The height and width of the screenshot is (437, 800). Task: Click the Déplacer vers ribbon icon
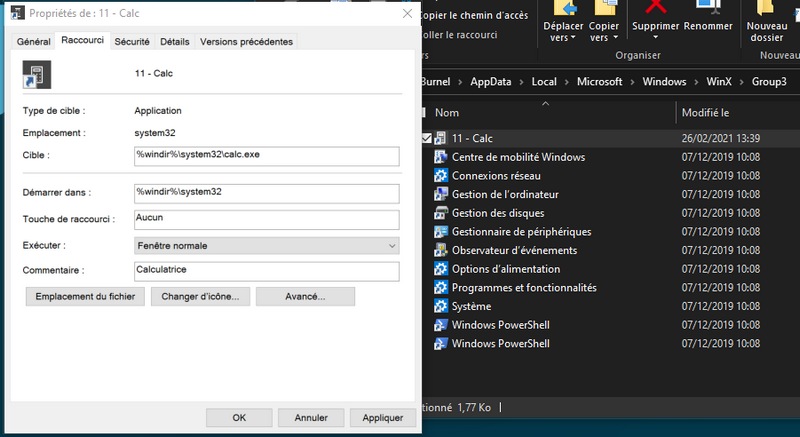pyautogui.click(x=563, y=9)
